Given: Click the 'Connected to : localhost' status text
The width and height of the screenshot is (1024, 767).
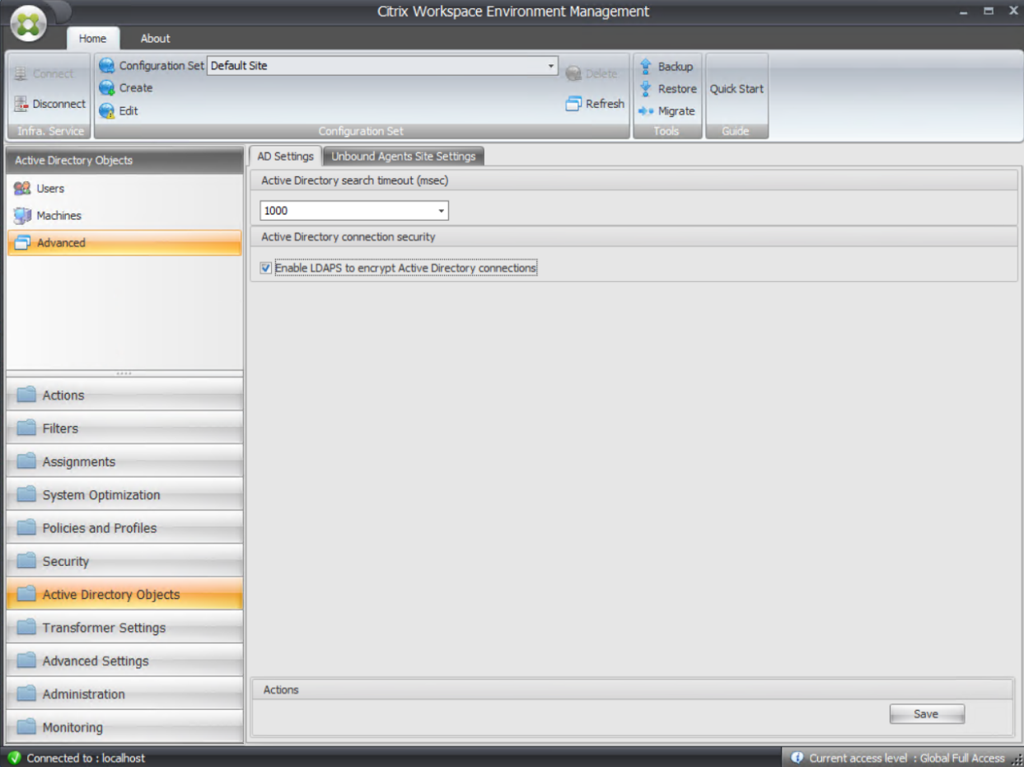Looking at the screenshot, I should coord(86,758).
